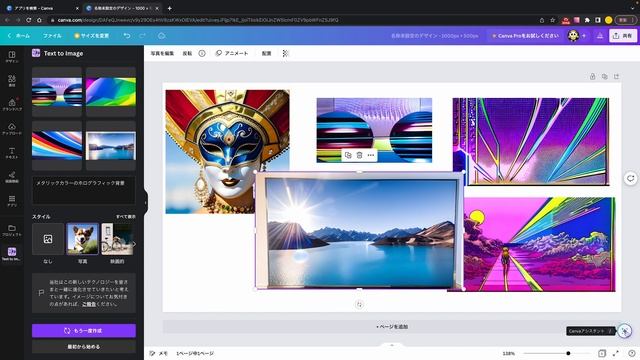The width and height of the screenshot is (640, 360).
Task: Click the add page icon above canvas
Action: click(x=616, y=76)
